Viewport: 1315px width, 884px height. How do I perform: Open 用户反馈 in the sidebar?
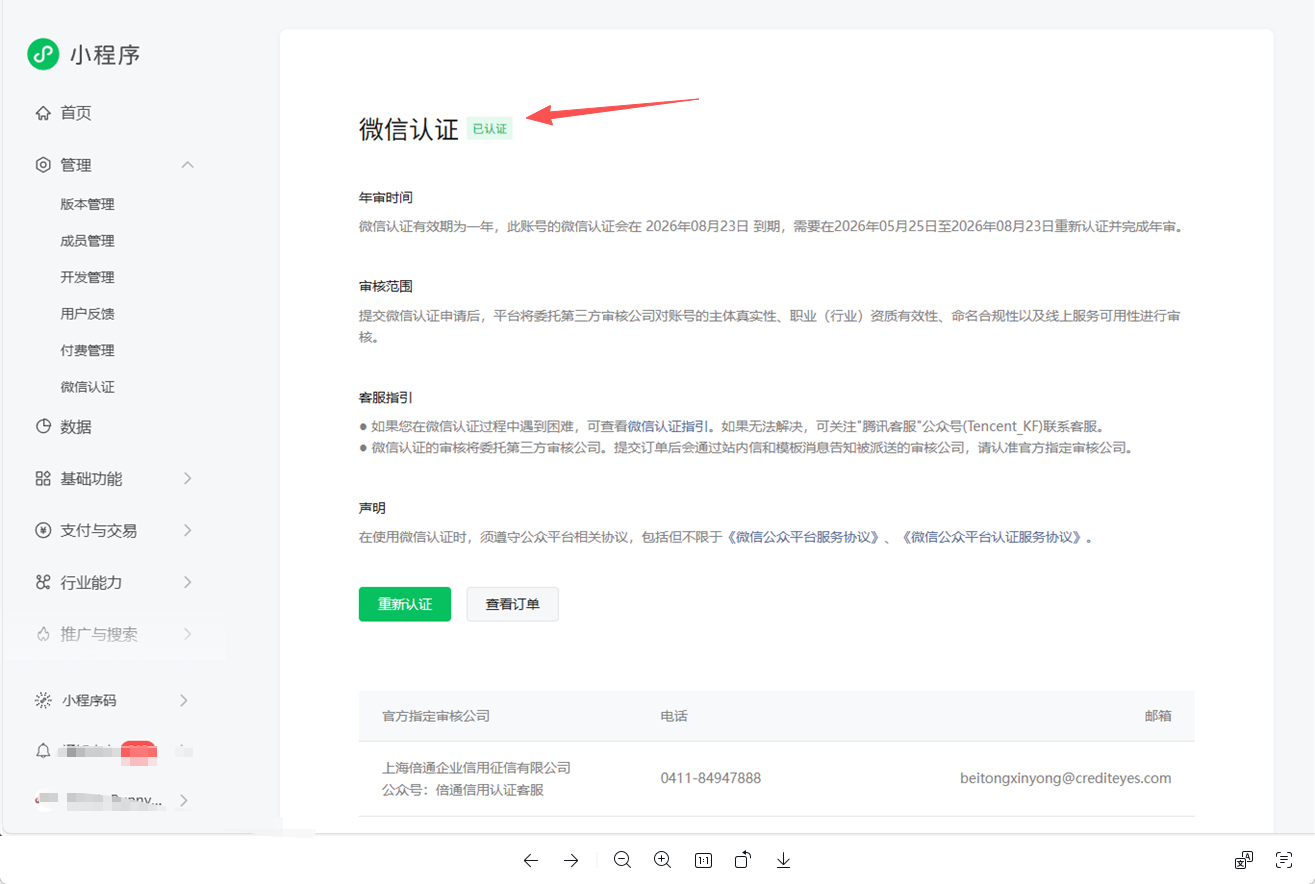point(87,314)
